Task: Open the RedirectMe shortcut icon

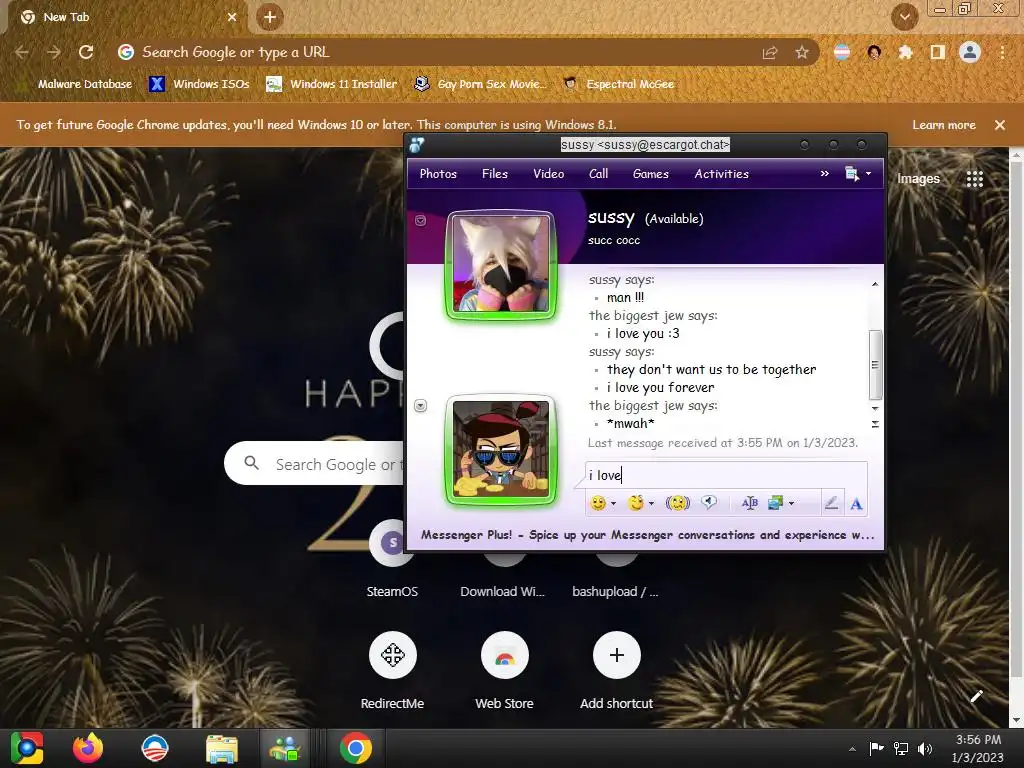Action: [x=392, y=655]
